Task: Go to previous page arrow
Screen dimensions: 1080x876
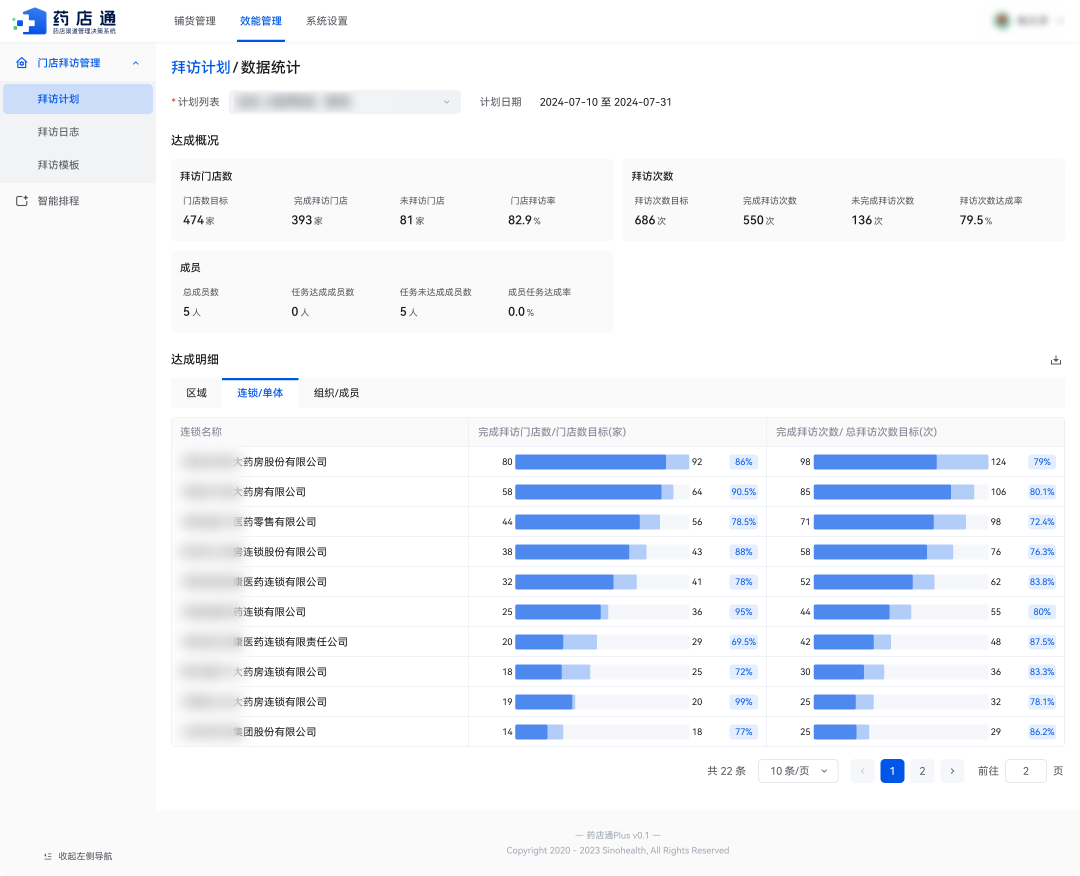Action: click(x=862, y=771)
